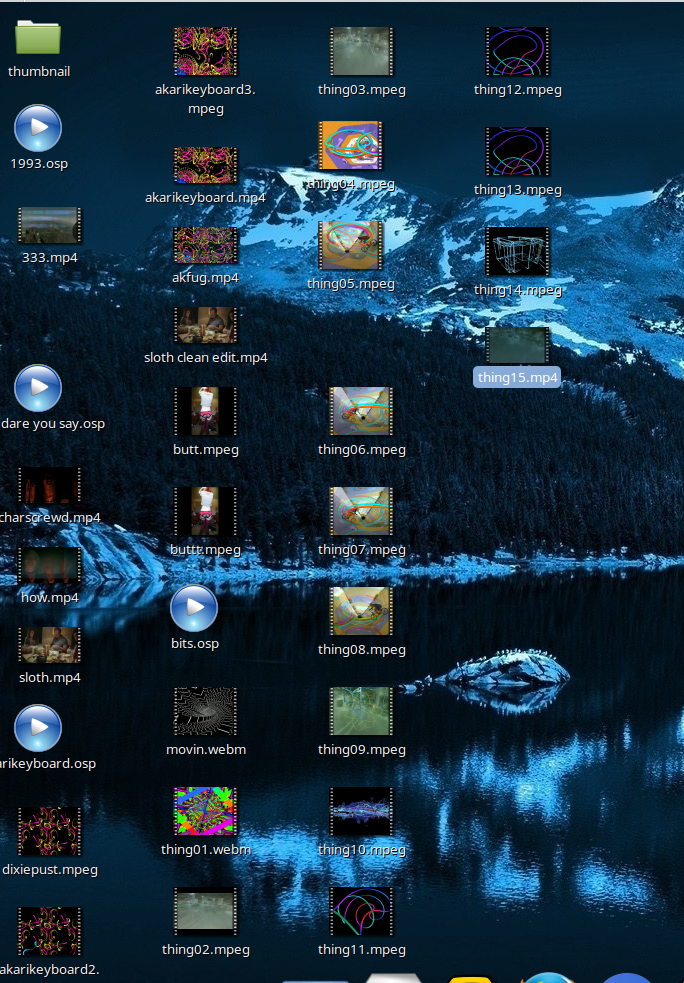Click the akarikeyboard.osp project icon

(x=38, y=728)
